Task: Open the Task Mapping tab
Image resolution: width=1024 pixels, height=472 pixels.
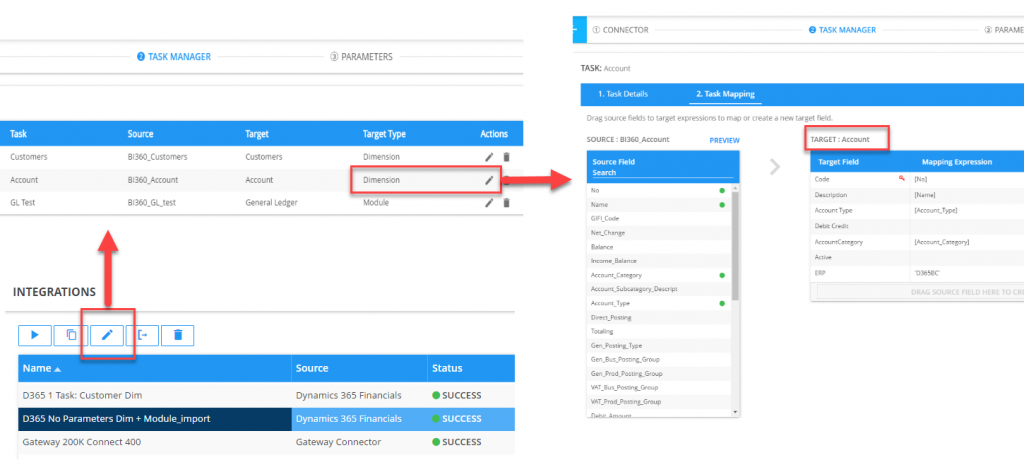Action: coord(725,94)
